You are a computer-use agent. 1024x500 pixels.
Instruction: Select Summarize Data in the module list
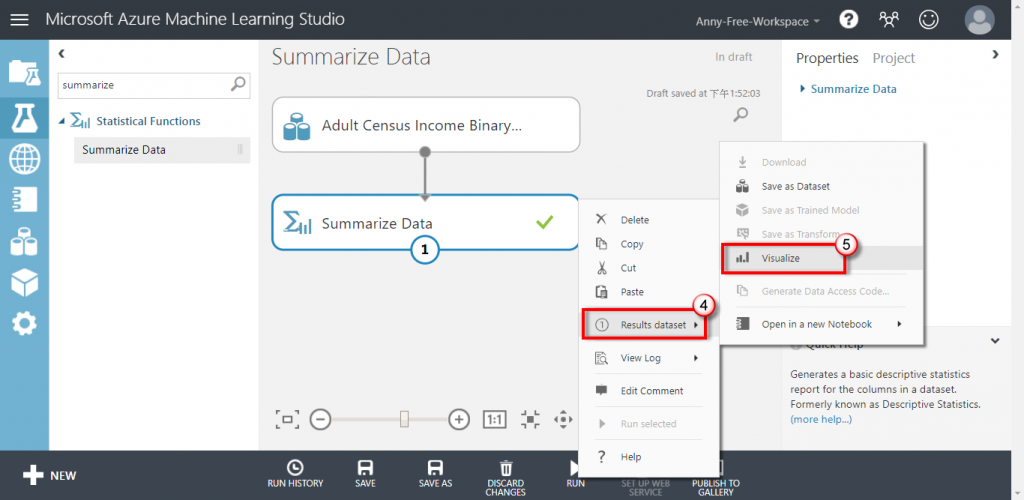pyautogui.click(x=162, y=149)
